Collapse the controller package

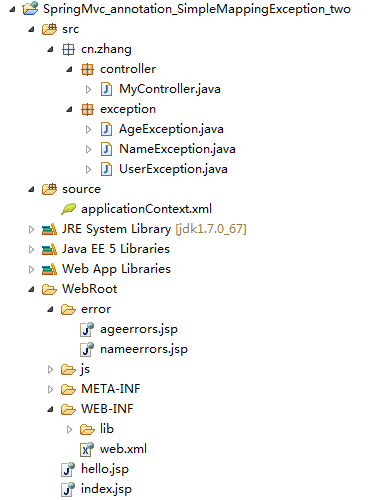click(x=69, y=70)
